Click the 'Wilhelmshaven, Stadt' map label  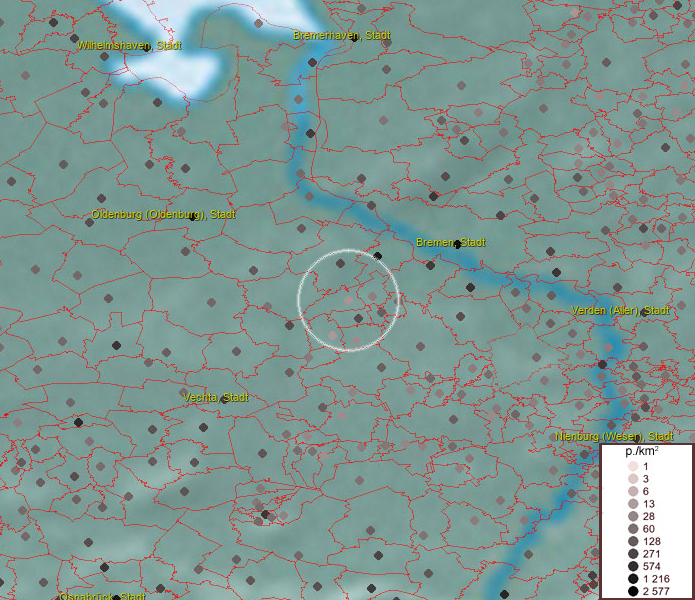coord(129,45)
